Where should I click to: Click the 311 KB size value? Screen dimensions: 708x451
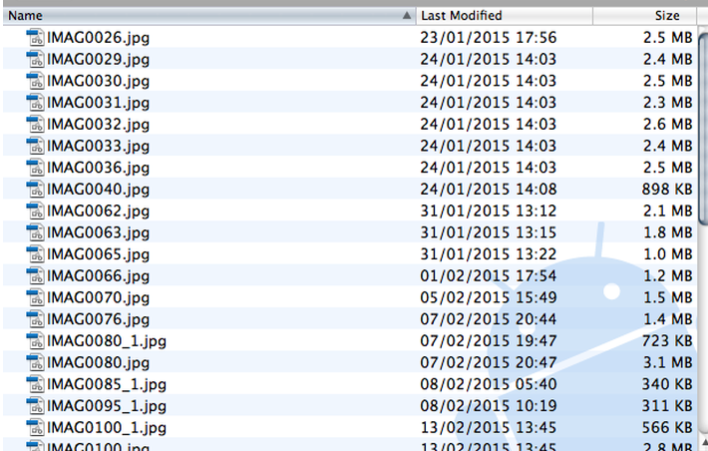(x=667, y=406)
